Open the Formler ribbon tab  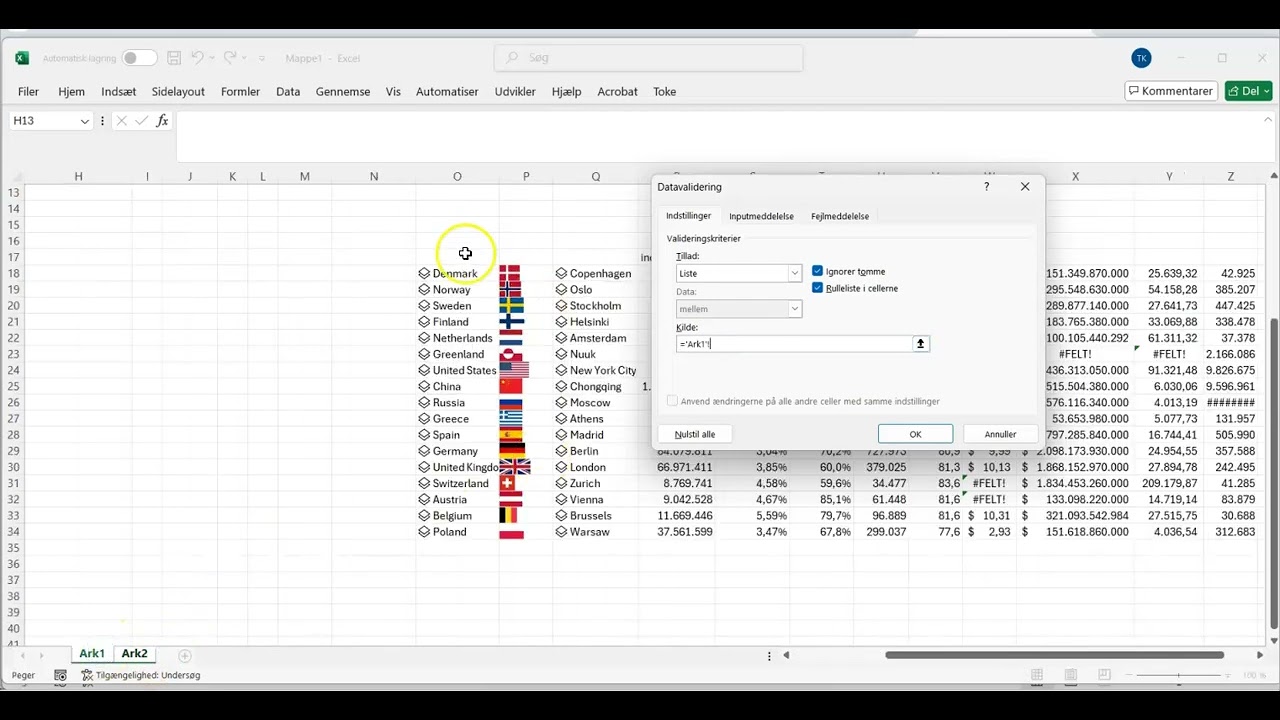click(240, 91)
